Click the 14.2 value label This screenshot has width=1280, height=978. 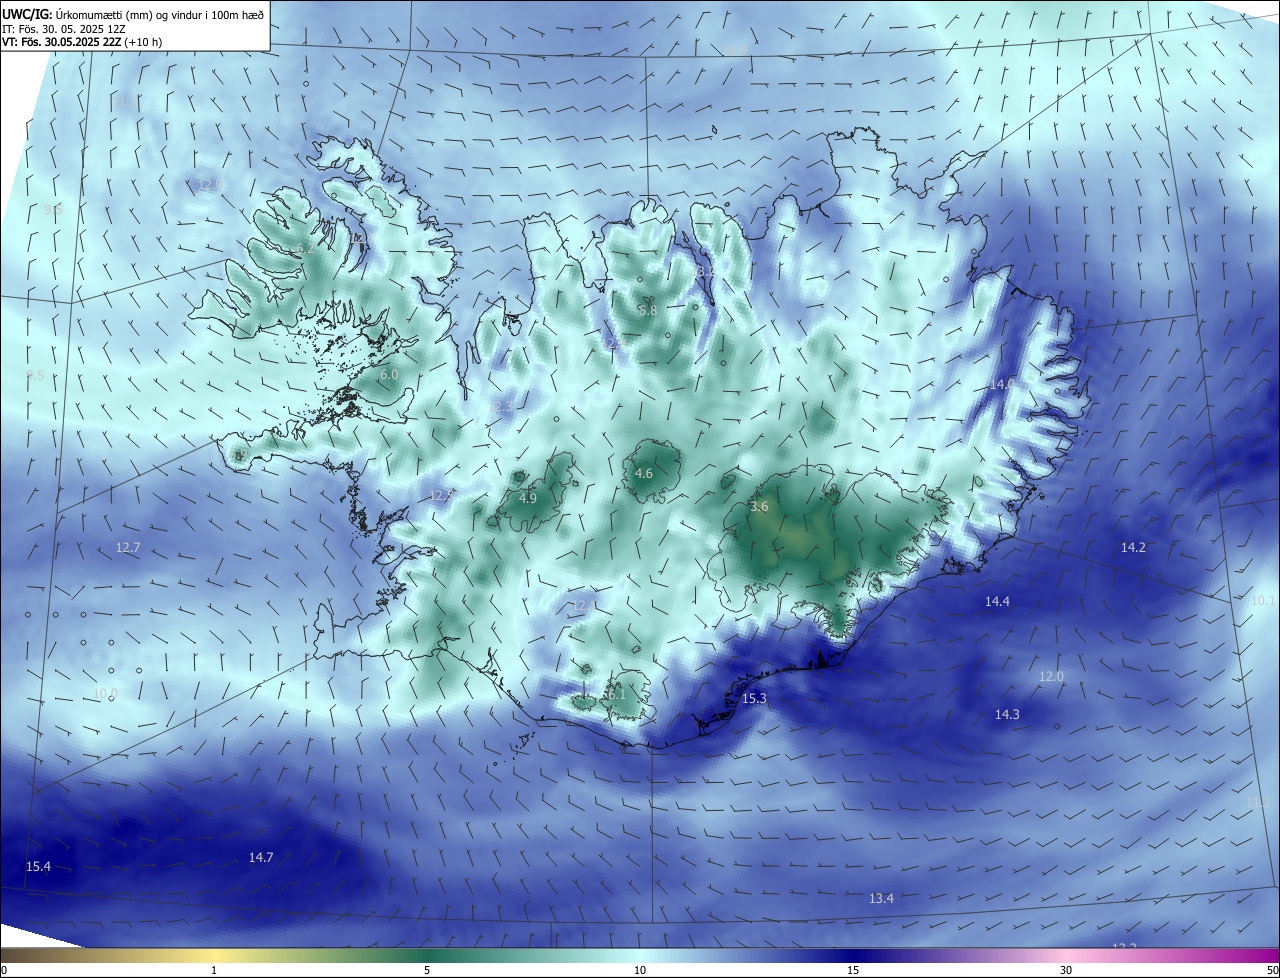[1133, 547]
